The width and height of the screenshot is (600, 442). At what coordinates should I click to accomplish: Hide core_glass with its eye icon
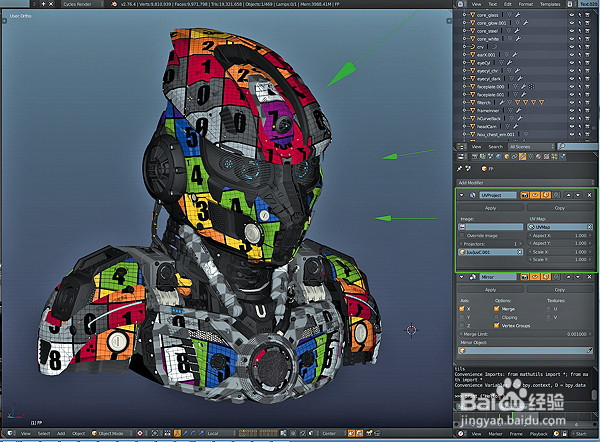(x=572, y=15)
